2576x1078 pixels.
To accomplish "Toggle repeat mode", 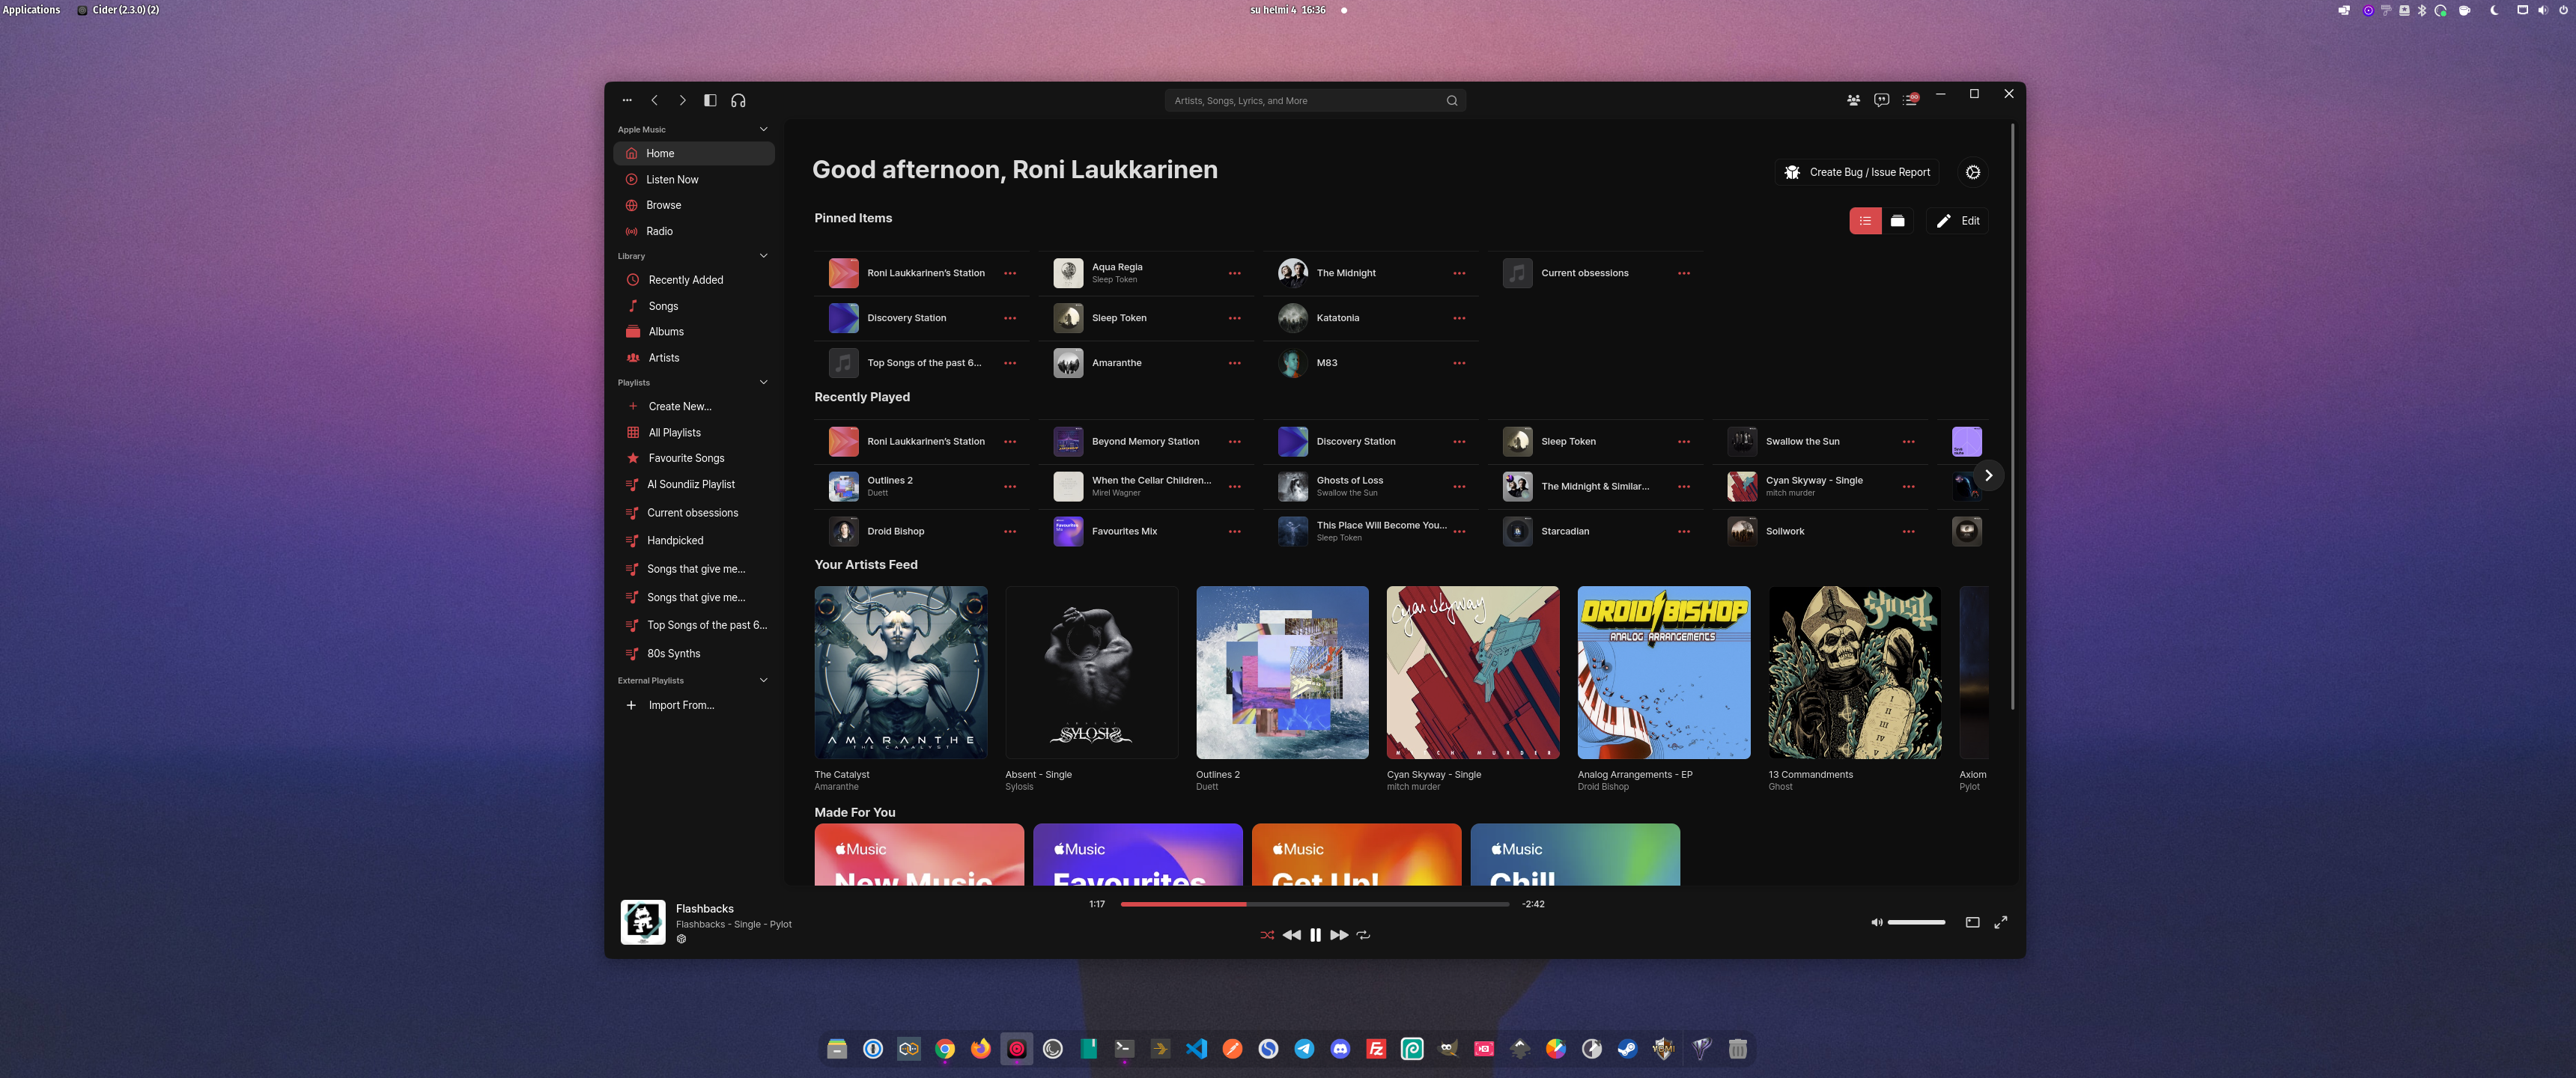I will [x=1363, y=935].
